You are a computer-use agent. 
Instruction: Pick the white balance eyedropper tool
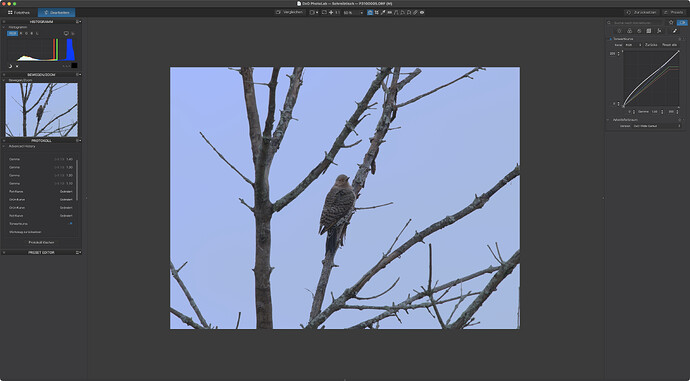[383, 12]
